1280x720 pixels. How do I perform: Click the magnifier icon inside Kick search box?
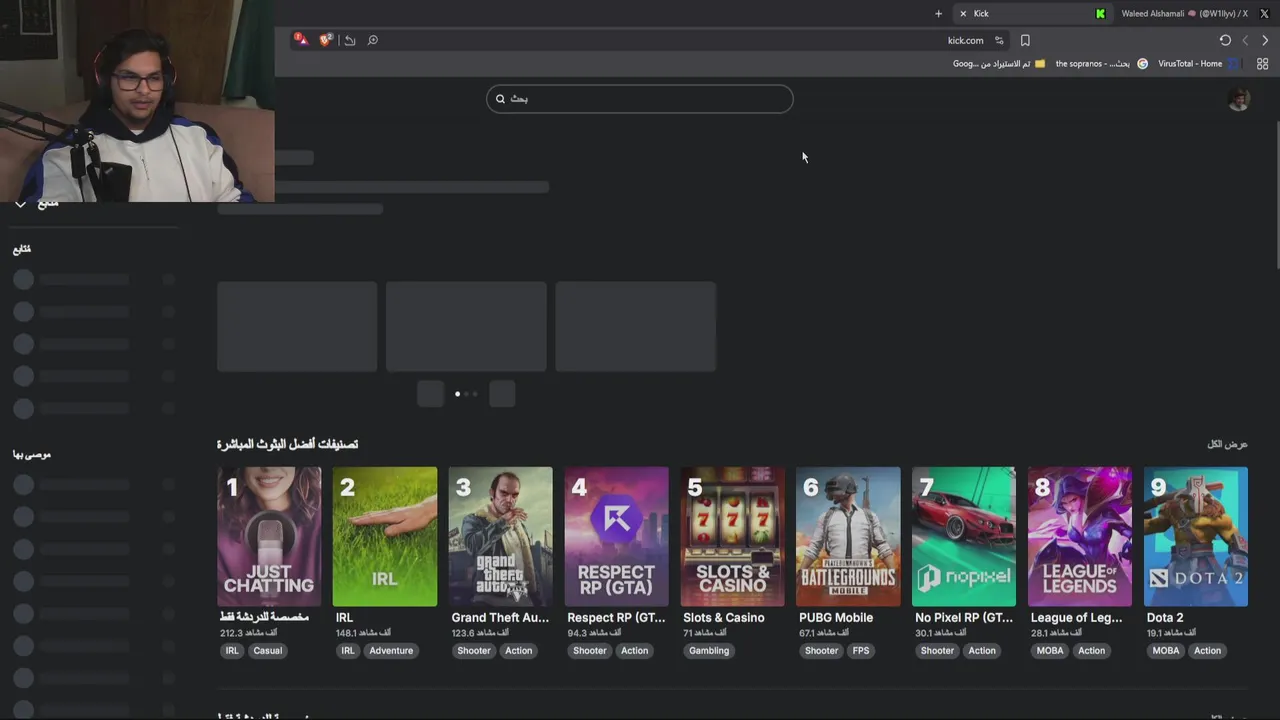pyautogui.click(x=500, y=98)
